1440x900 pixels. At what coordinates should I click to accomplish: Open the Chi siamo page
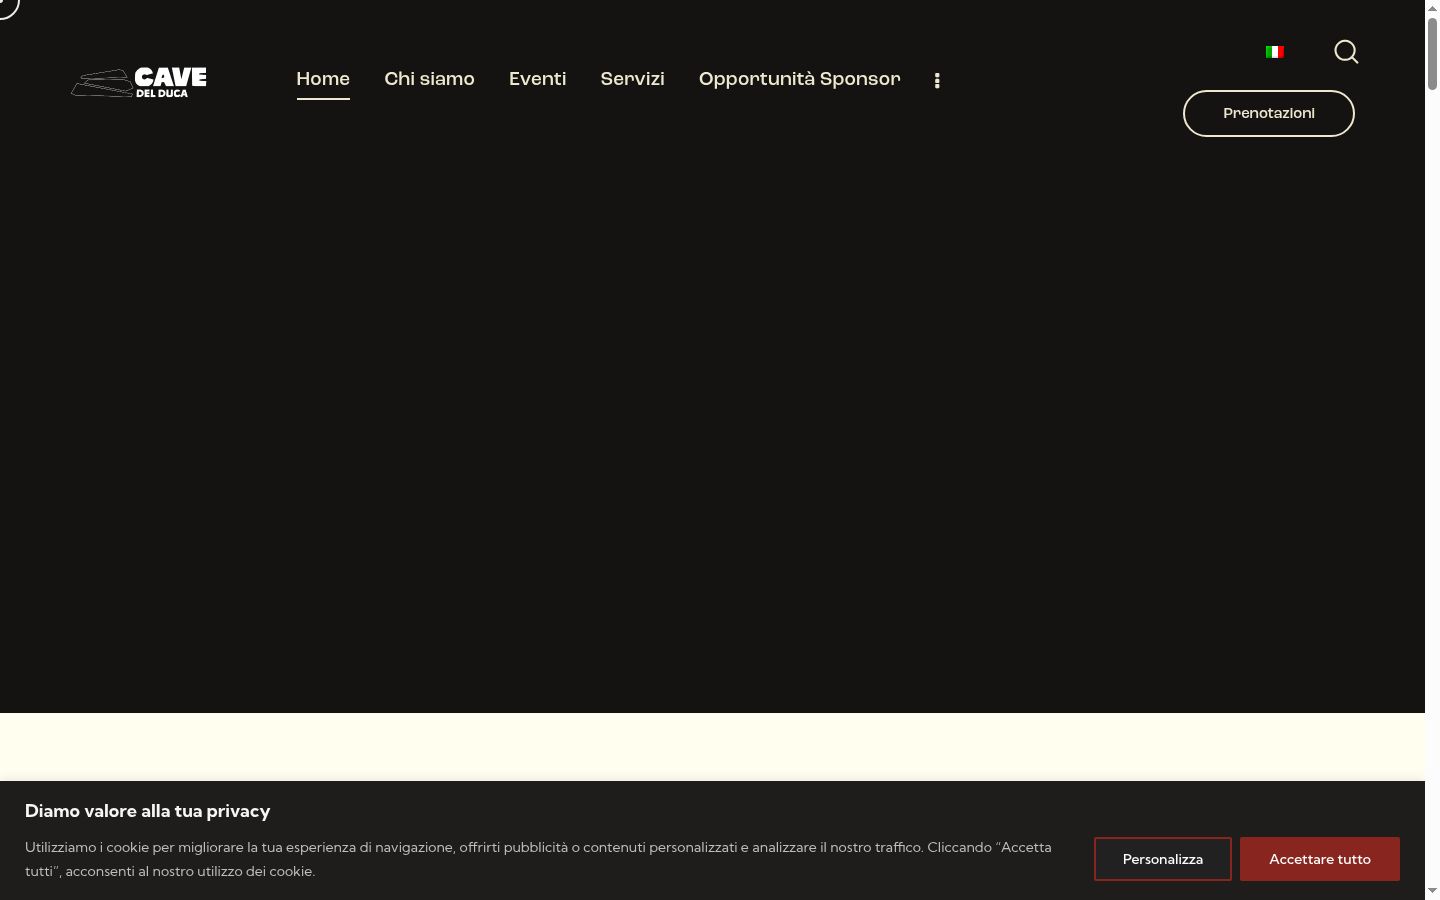coord(429,79)
